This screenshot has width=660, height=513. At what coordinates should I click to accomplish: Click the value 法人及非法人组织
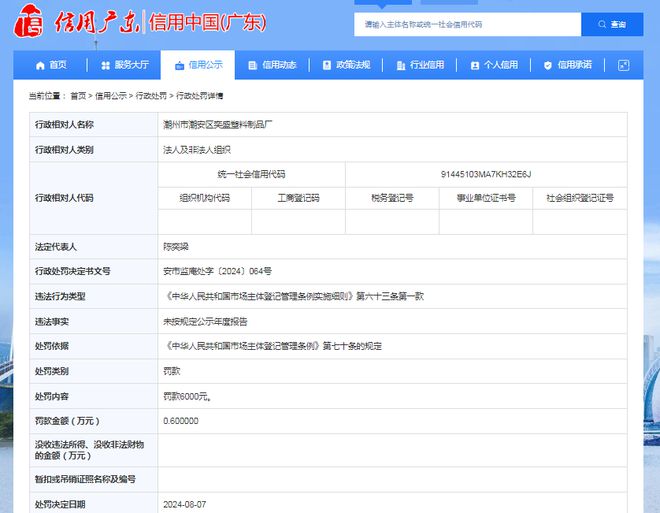197,150
